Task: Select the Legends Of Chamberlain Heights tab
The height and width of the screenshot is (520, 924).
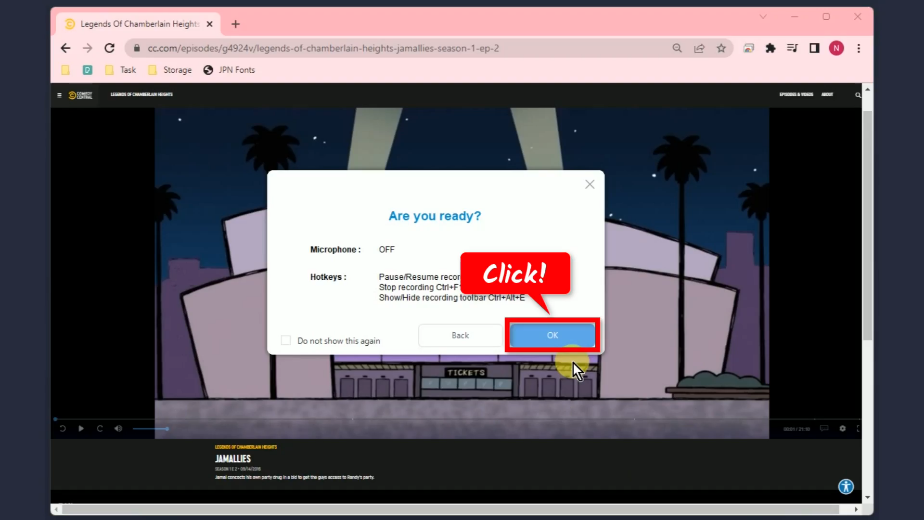Action: [x=138, y=24]
